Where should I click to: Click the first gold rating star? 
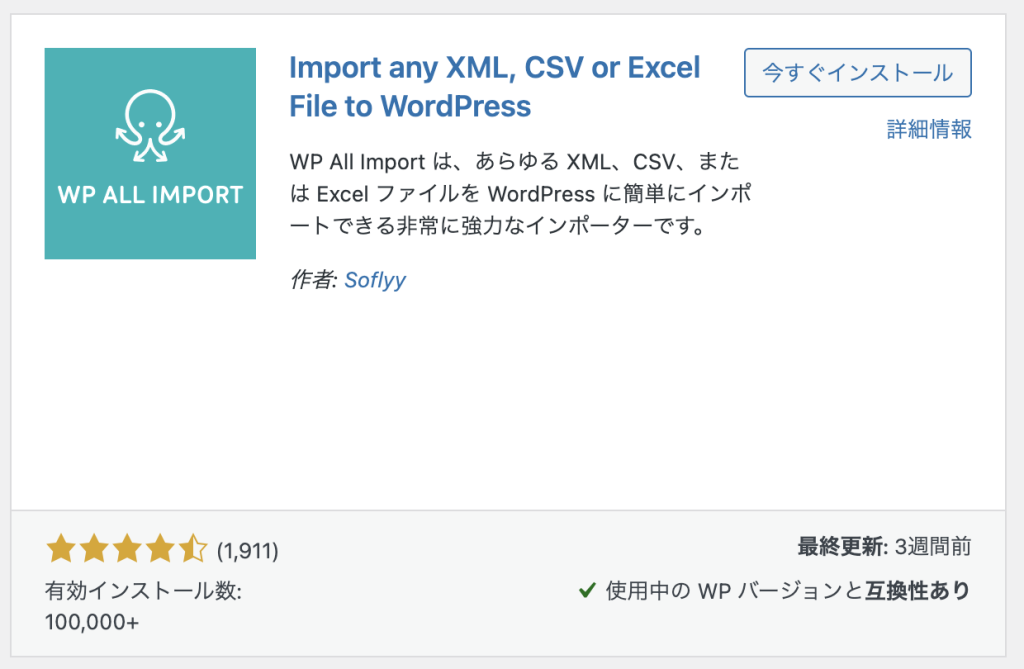tap(62, 548)
